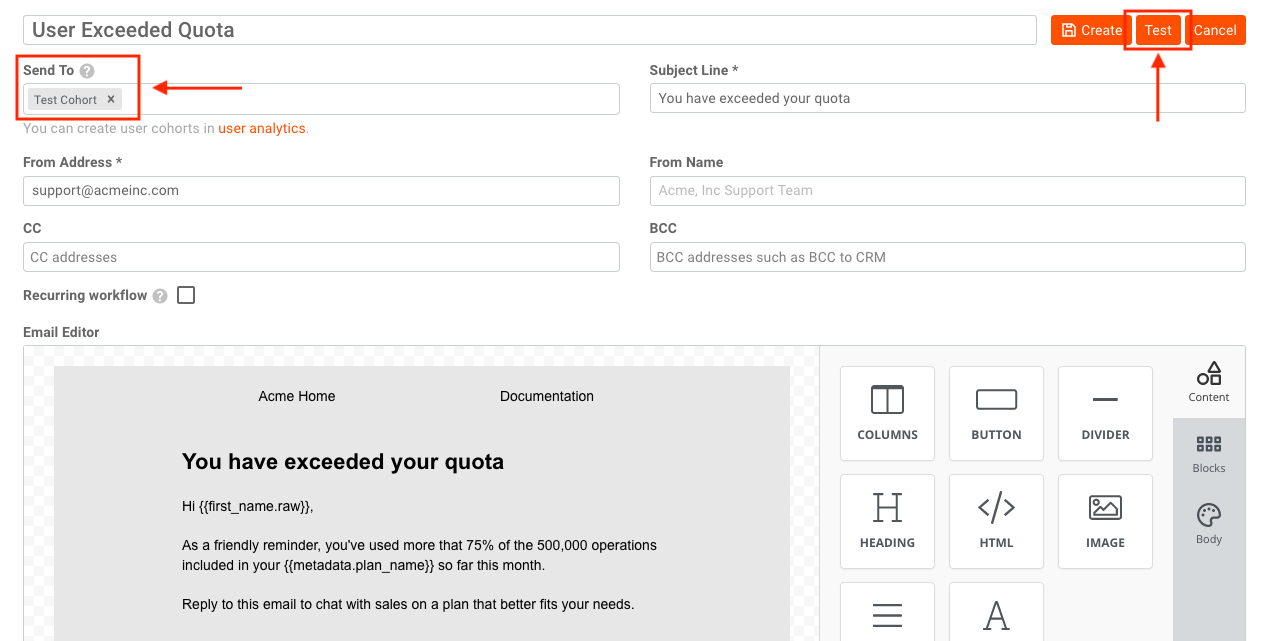
Task: Enable the Recurring workflow checkbox
Action: tap(186, 295)
